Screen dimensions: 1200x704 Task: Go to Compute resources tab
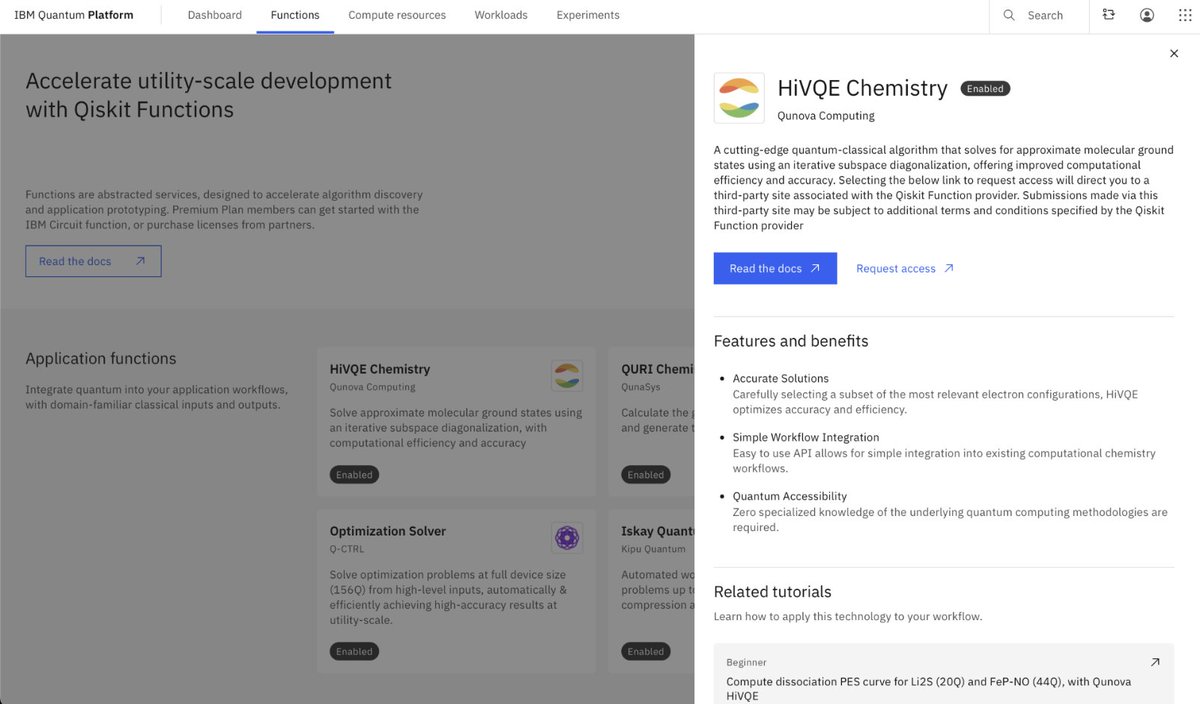(397, 16)
